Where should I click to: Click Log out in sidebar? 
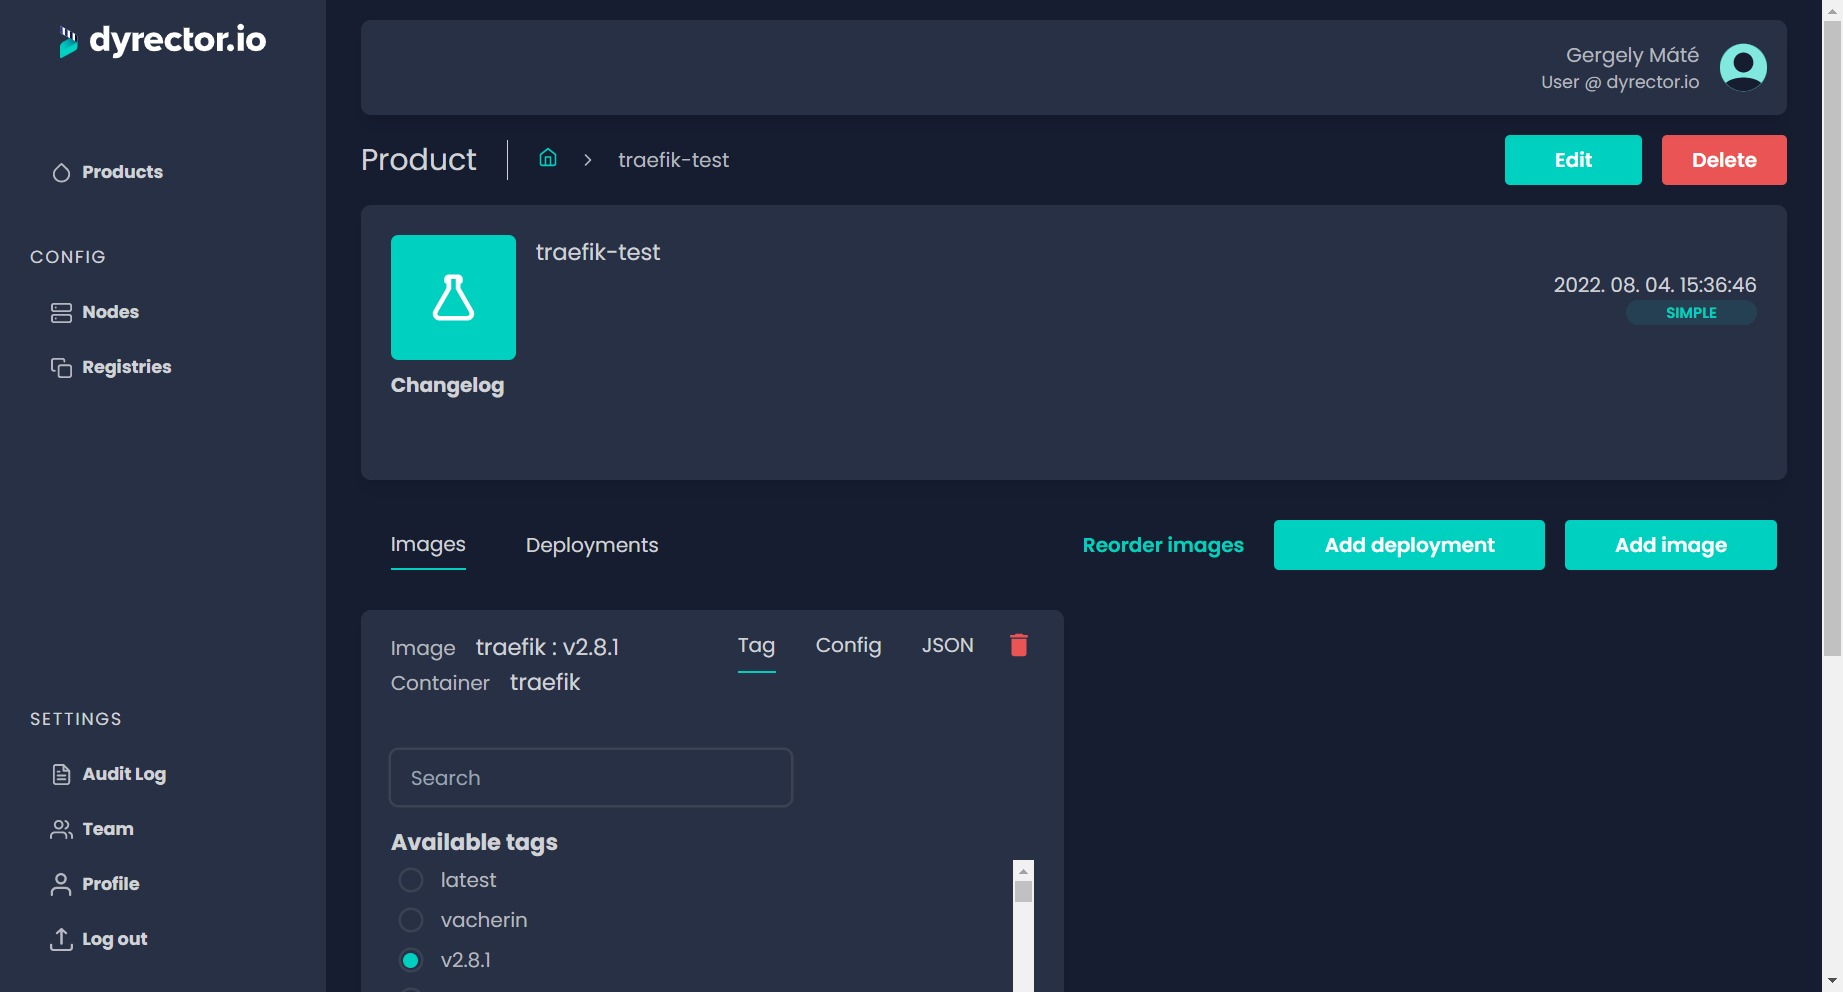click(x=99, y=939)
